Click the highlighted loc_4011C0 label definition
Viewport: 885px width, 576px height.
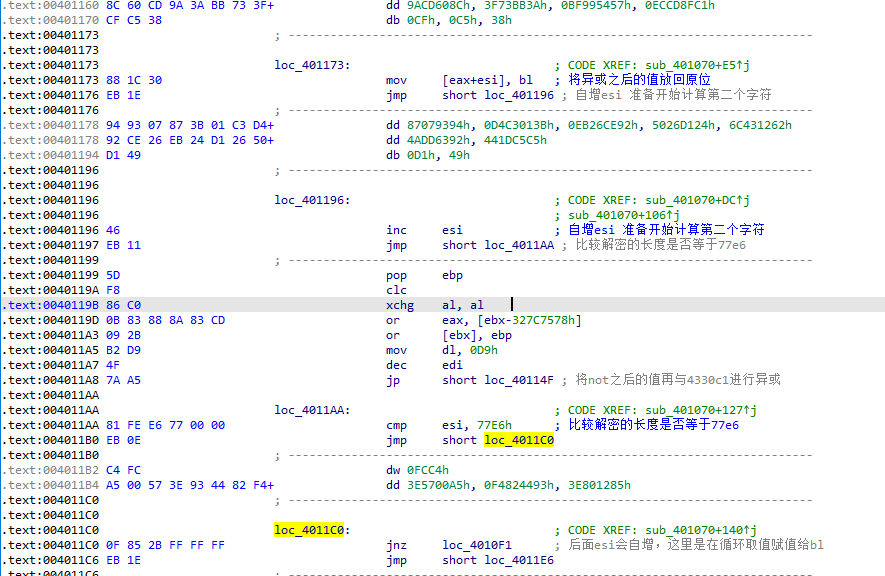click(311, 530)
